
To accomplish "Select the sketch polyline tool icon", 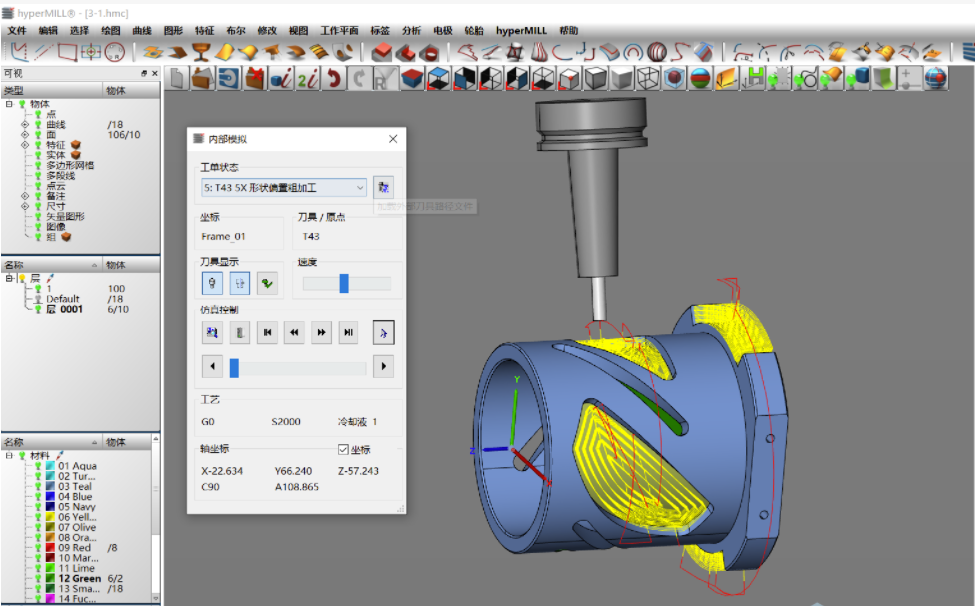I will (20, 52).
